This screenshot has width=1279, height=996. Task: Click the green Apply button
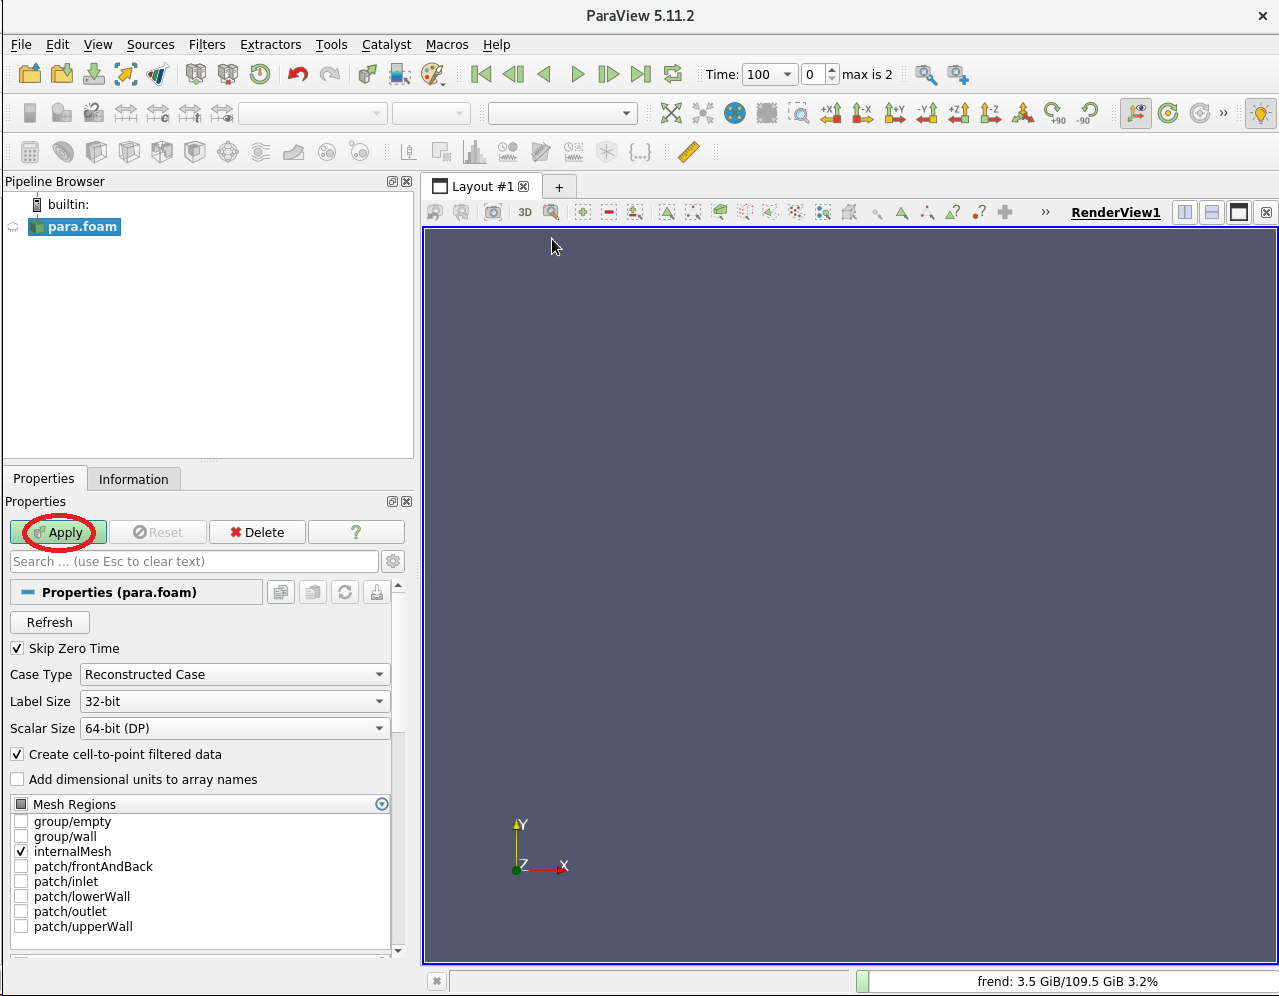pos(58,532)
